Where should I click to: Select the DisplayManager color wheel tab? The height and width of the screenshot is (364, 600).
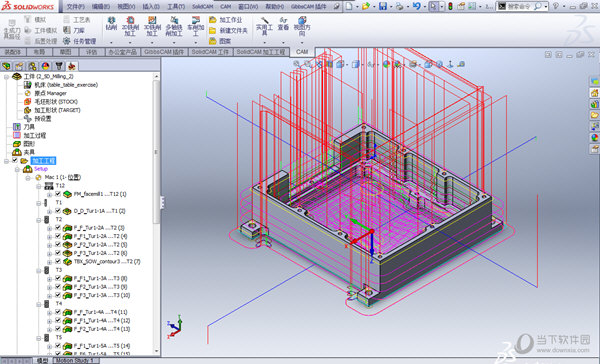pos(46,66)
